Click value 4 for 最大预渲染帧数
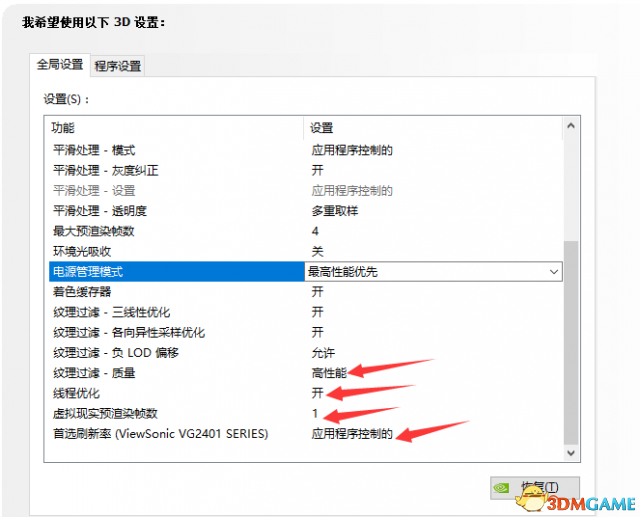The width and height of the screenshot is (640, 517). (x=315, y=231)
